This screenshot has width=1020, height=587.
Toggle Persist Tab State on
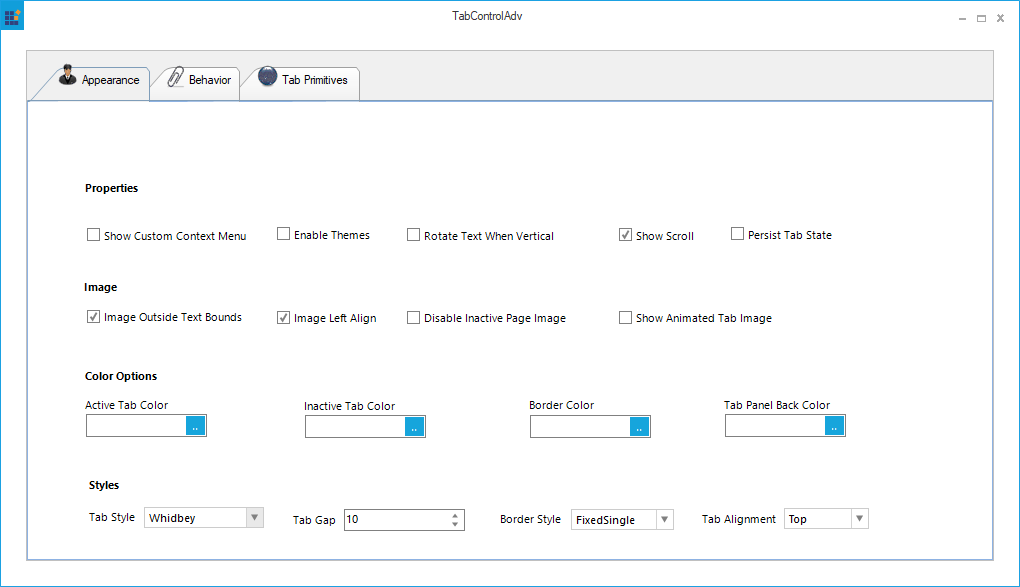[737, 232]
